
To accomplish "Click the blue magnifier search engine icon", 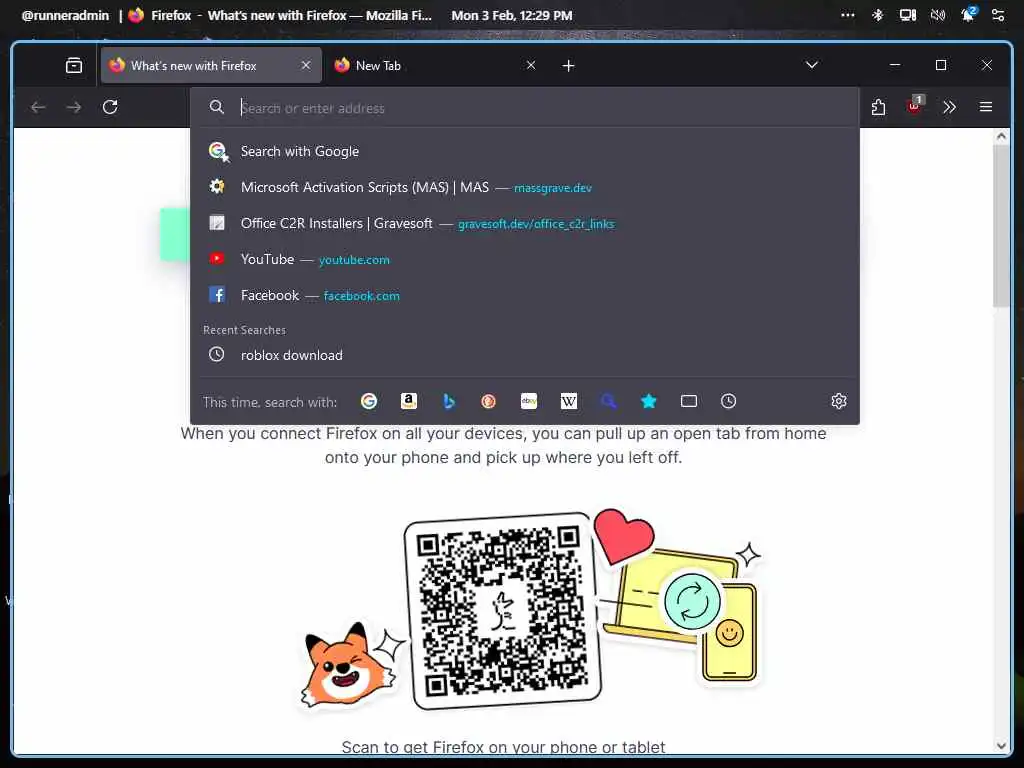I will pos(609,401).
